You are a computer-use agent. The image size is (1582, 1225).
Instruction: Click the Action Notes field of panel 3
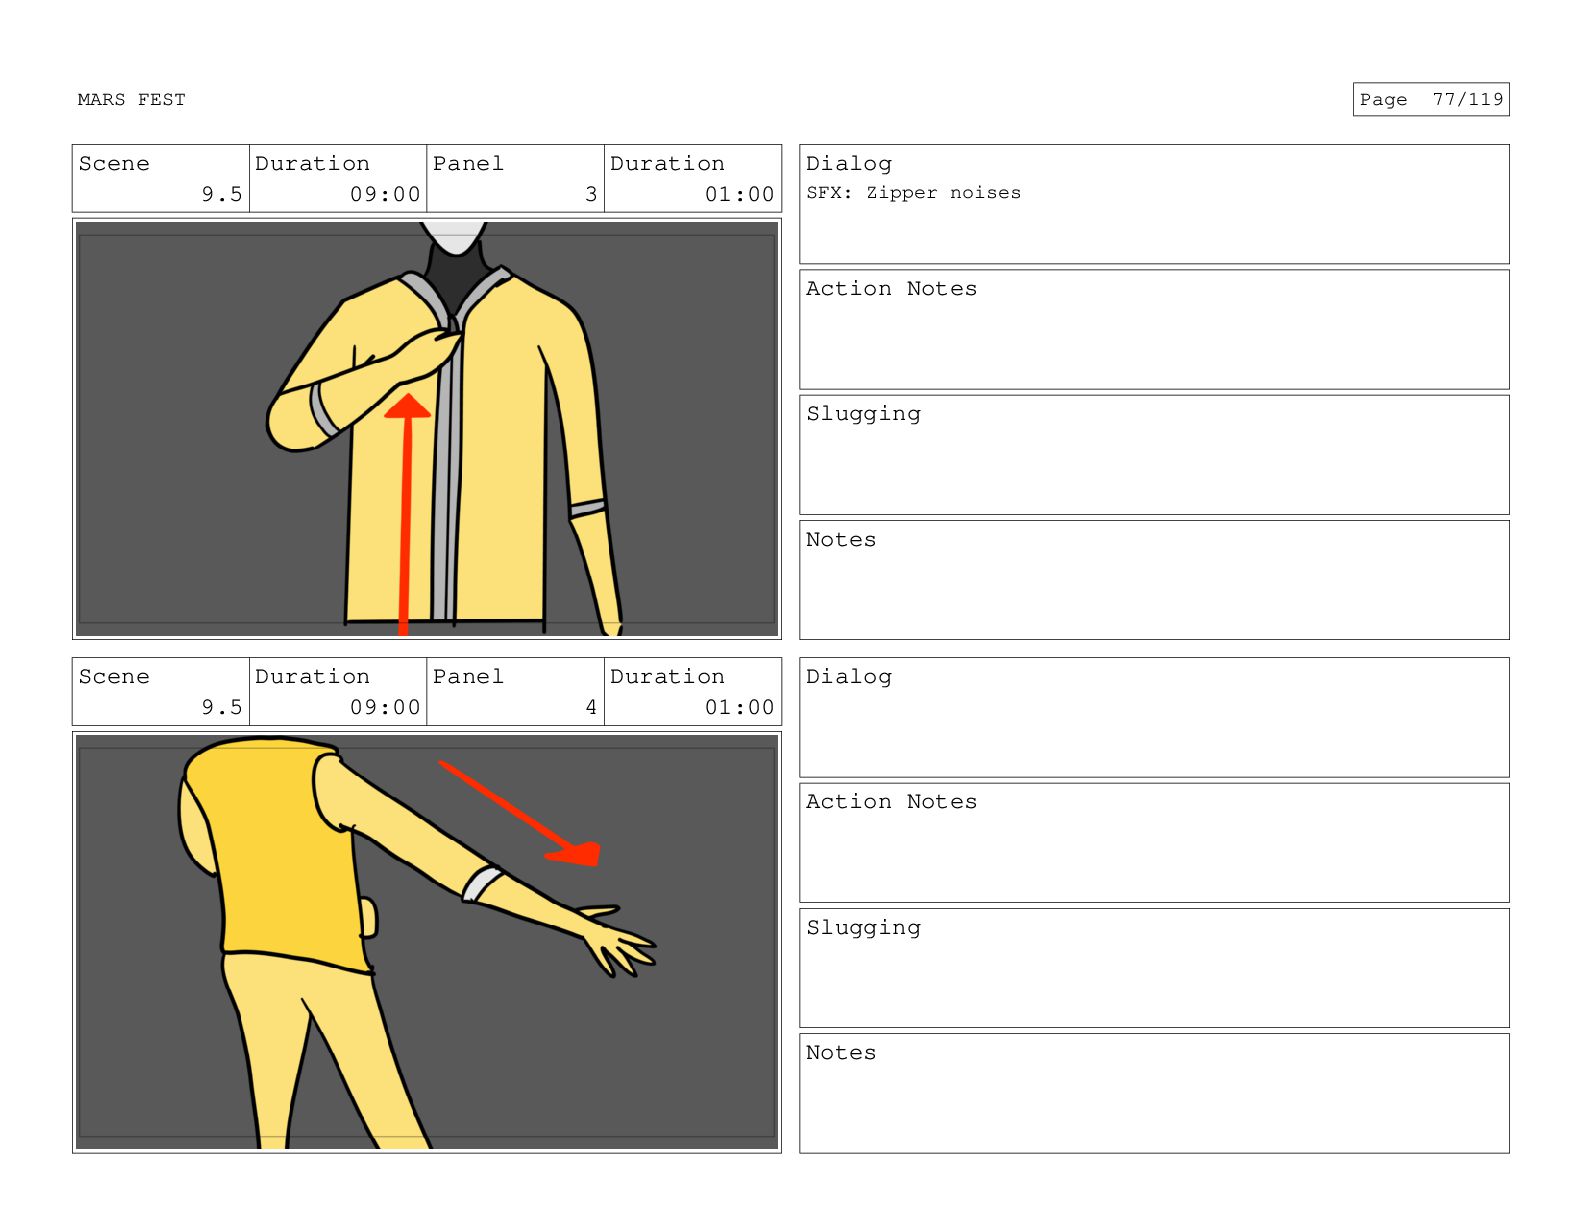pos(1154,330)
